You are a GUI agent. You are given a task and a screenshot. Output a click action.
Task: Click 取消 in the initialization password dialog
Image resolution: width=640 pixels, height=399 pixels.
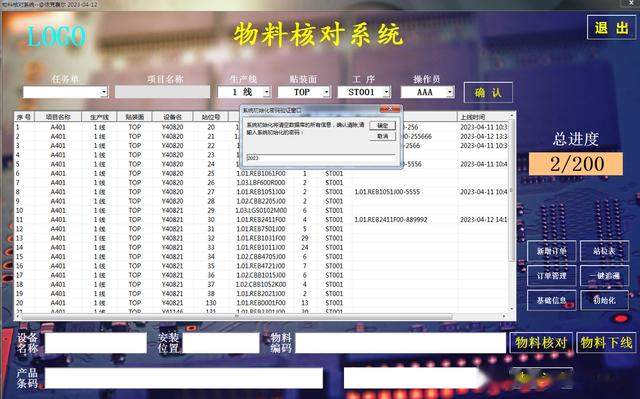(382, 136)
